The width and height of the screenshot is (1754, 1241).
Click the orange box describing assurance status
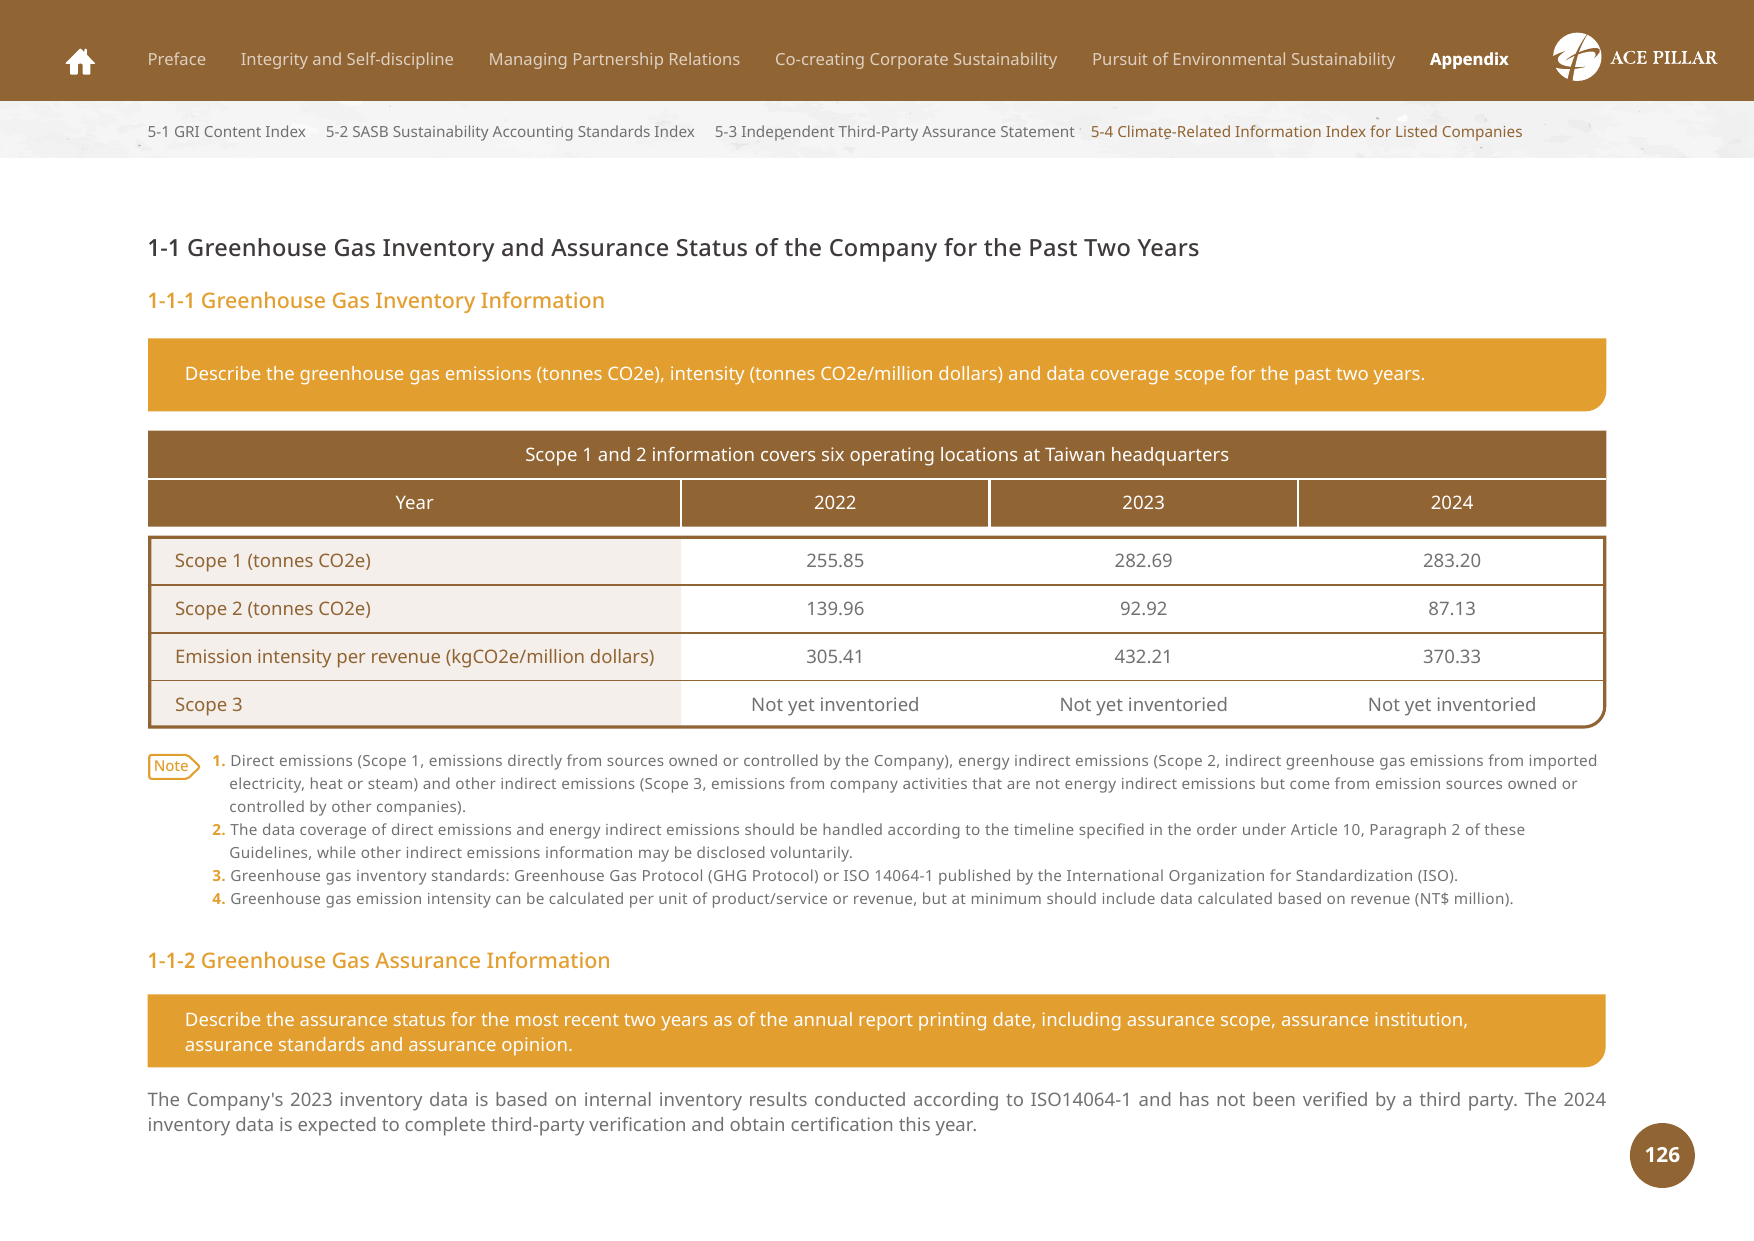tap(877, 1031)
